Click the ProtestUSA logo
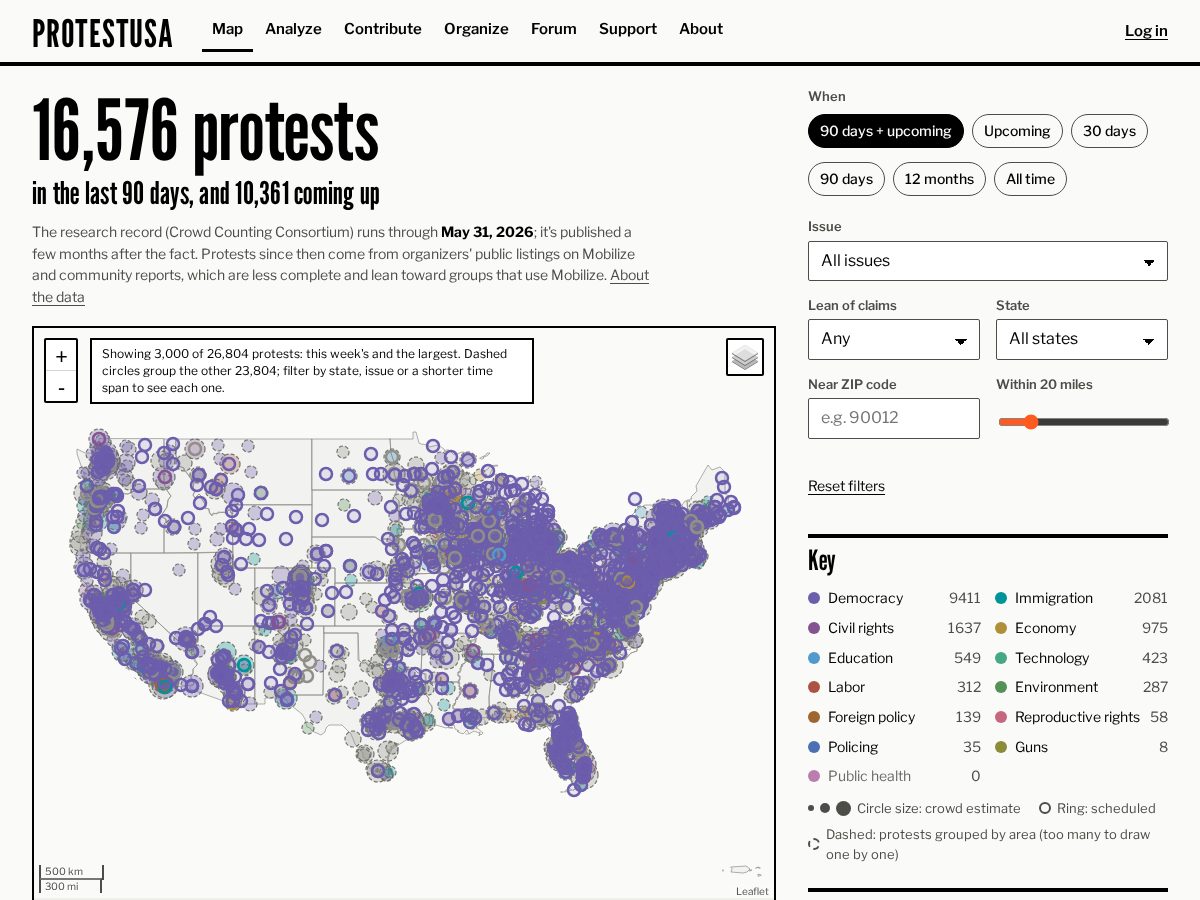The height and width of the screenshot is (900, 1200). pyautogui.click(x=102, y=32)
